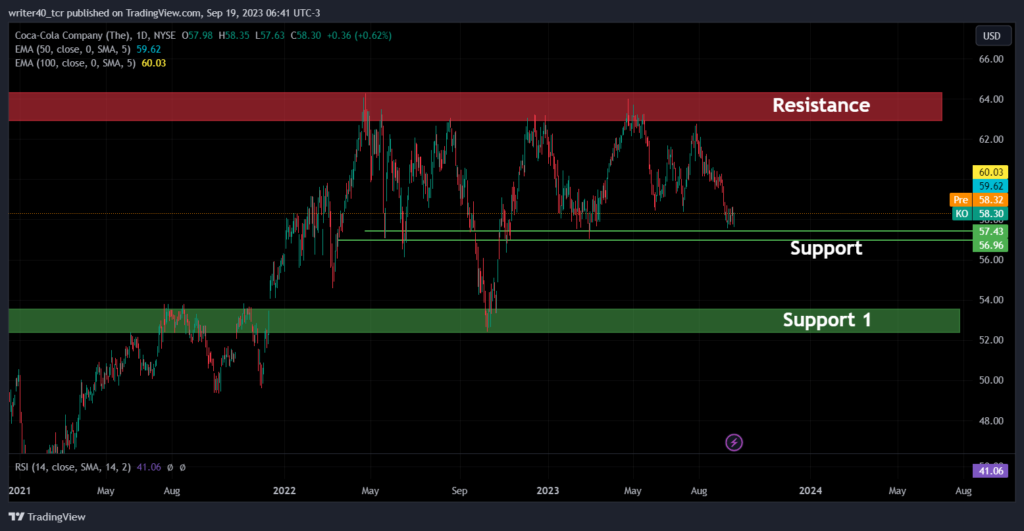Viewport: 1024px width, 531px height.
Task: Click the upper green support line at 57.43
Action: pos(669,231)
